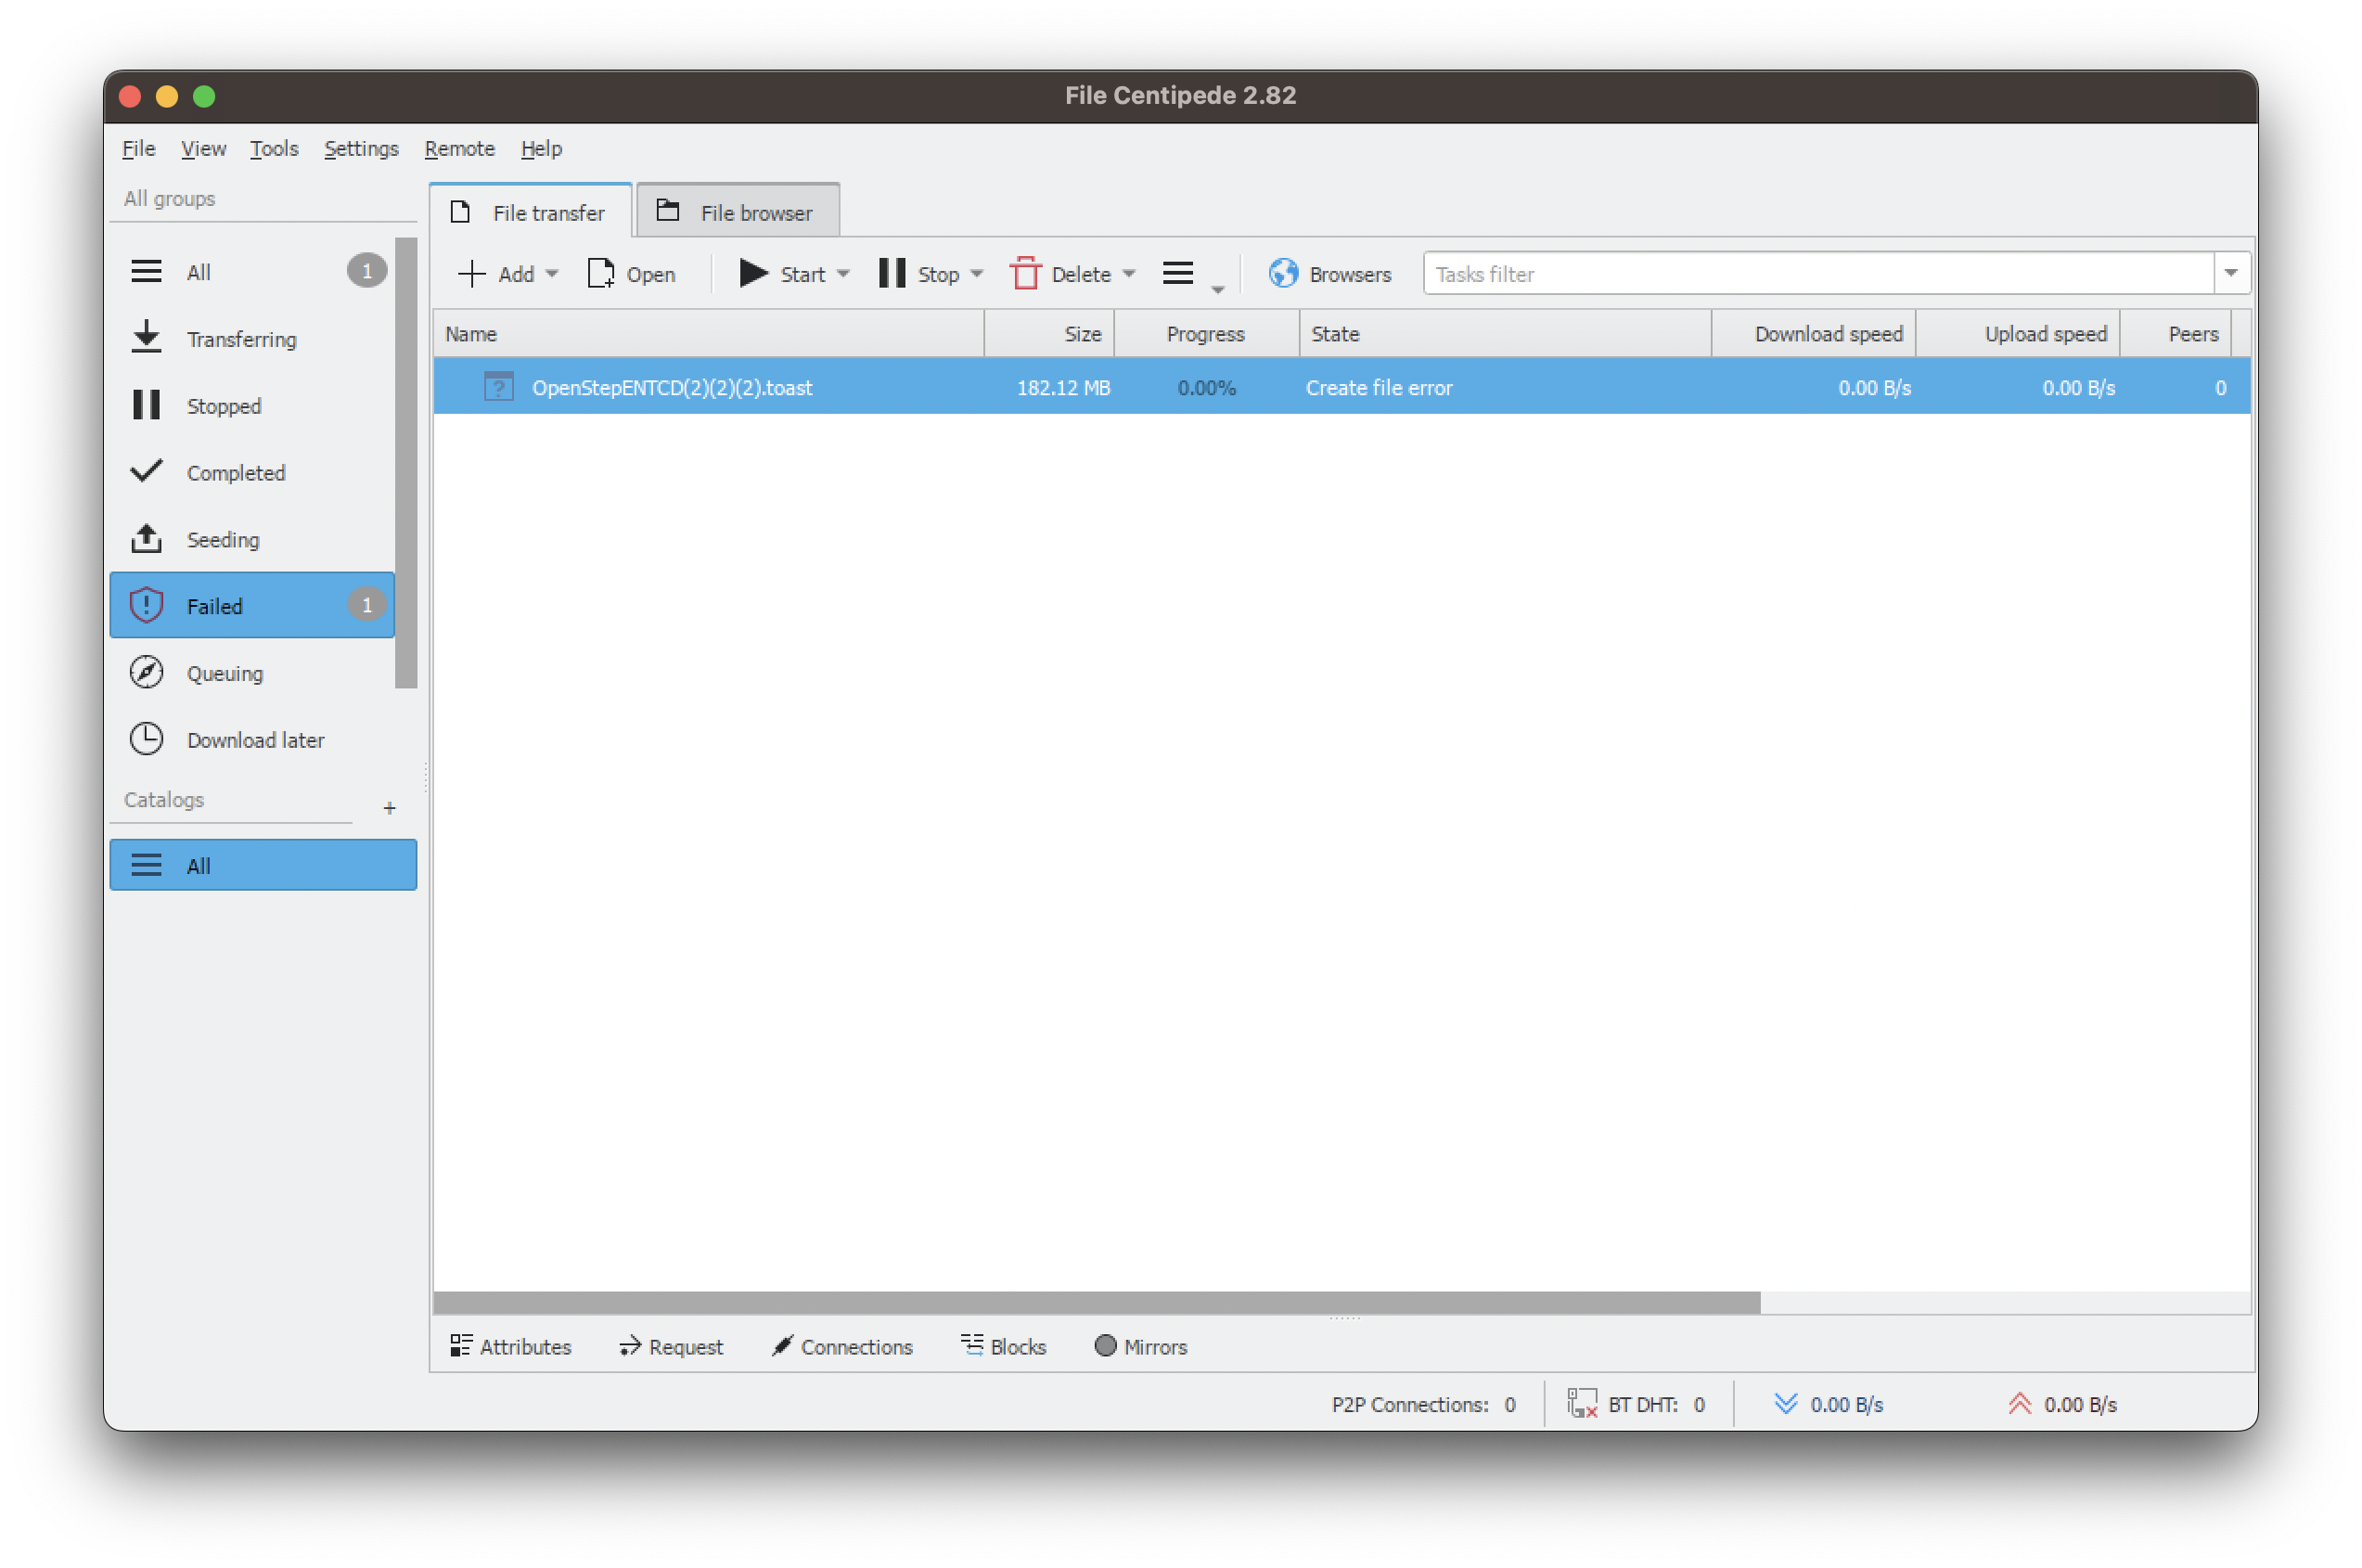Image resolution: width=2362 pixels, height=1568 pixels.
Task: Open the Stop options dropdown
Action: pyautogui.click(x=977, y=274)
